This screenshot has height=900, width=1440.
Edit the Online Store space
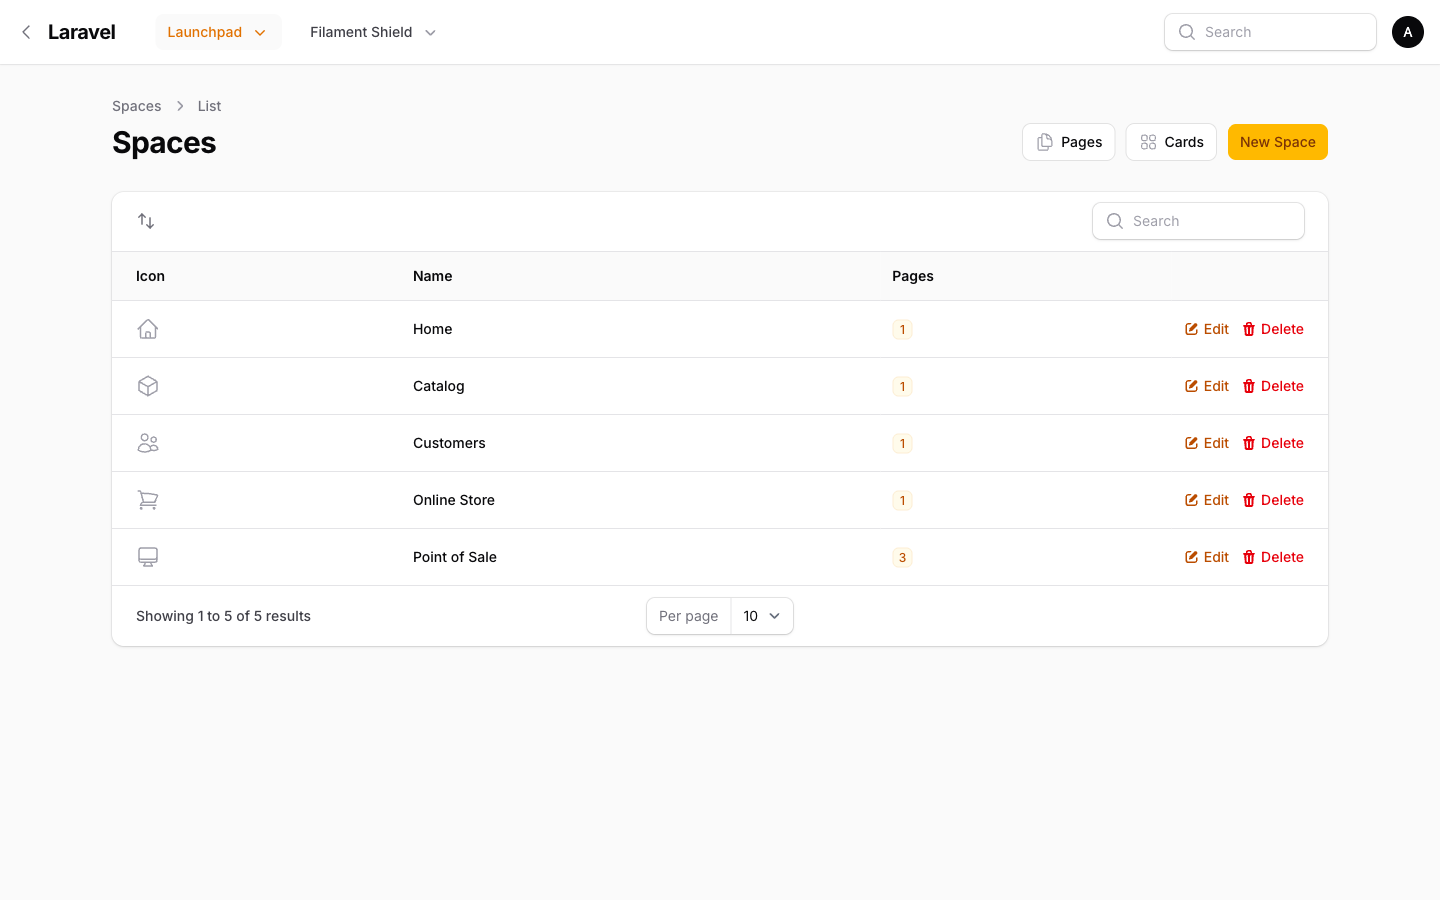click(1207, 500)
